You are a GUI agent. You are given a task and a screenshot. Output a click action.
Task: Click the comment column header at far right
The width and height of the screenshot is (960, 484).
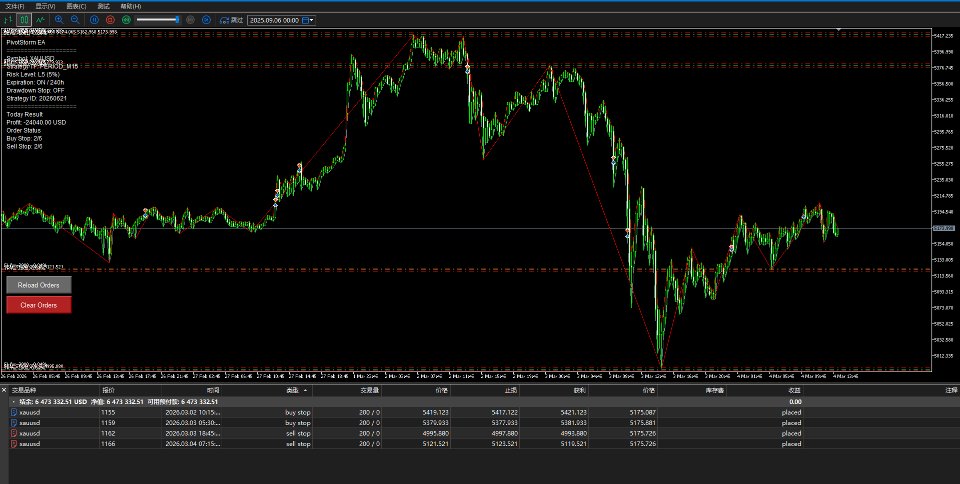click(x=882, y=390)
